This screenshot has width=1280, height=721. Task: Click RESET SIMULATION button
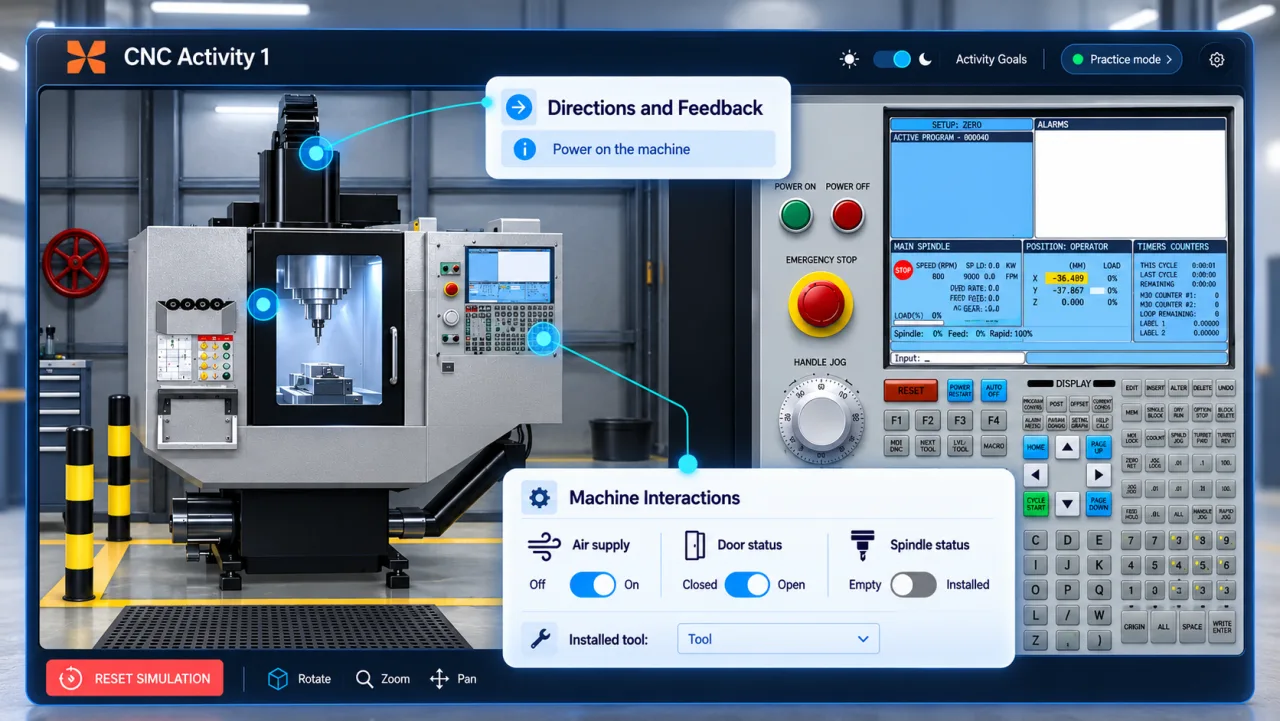[137, 678]
